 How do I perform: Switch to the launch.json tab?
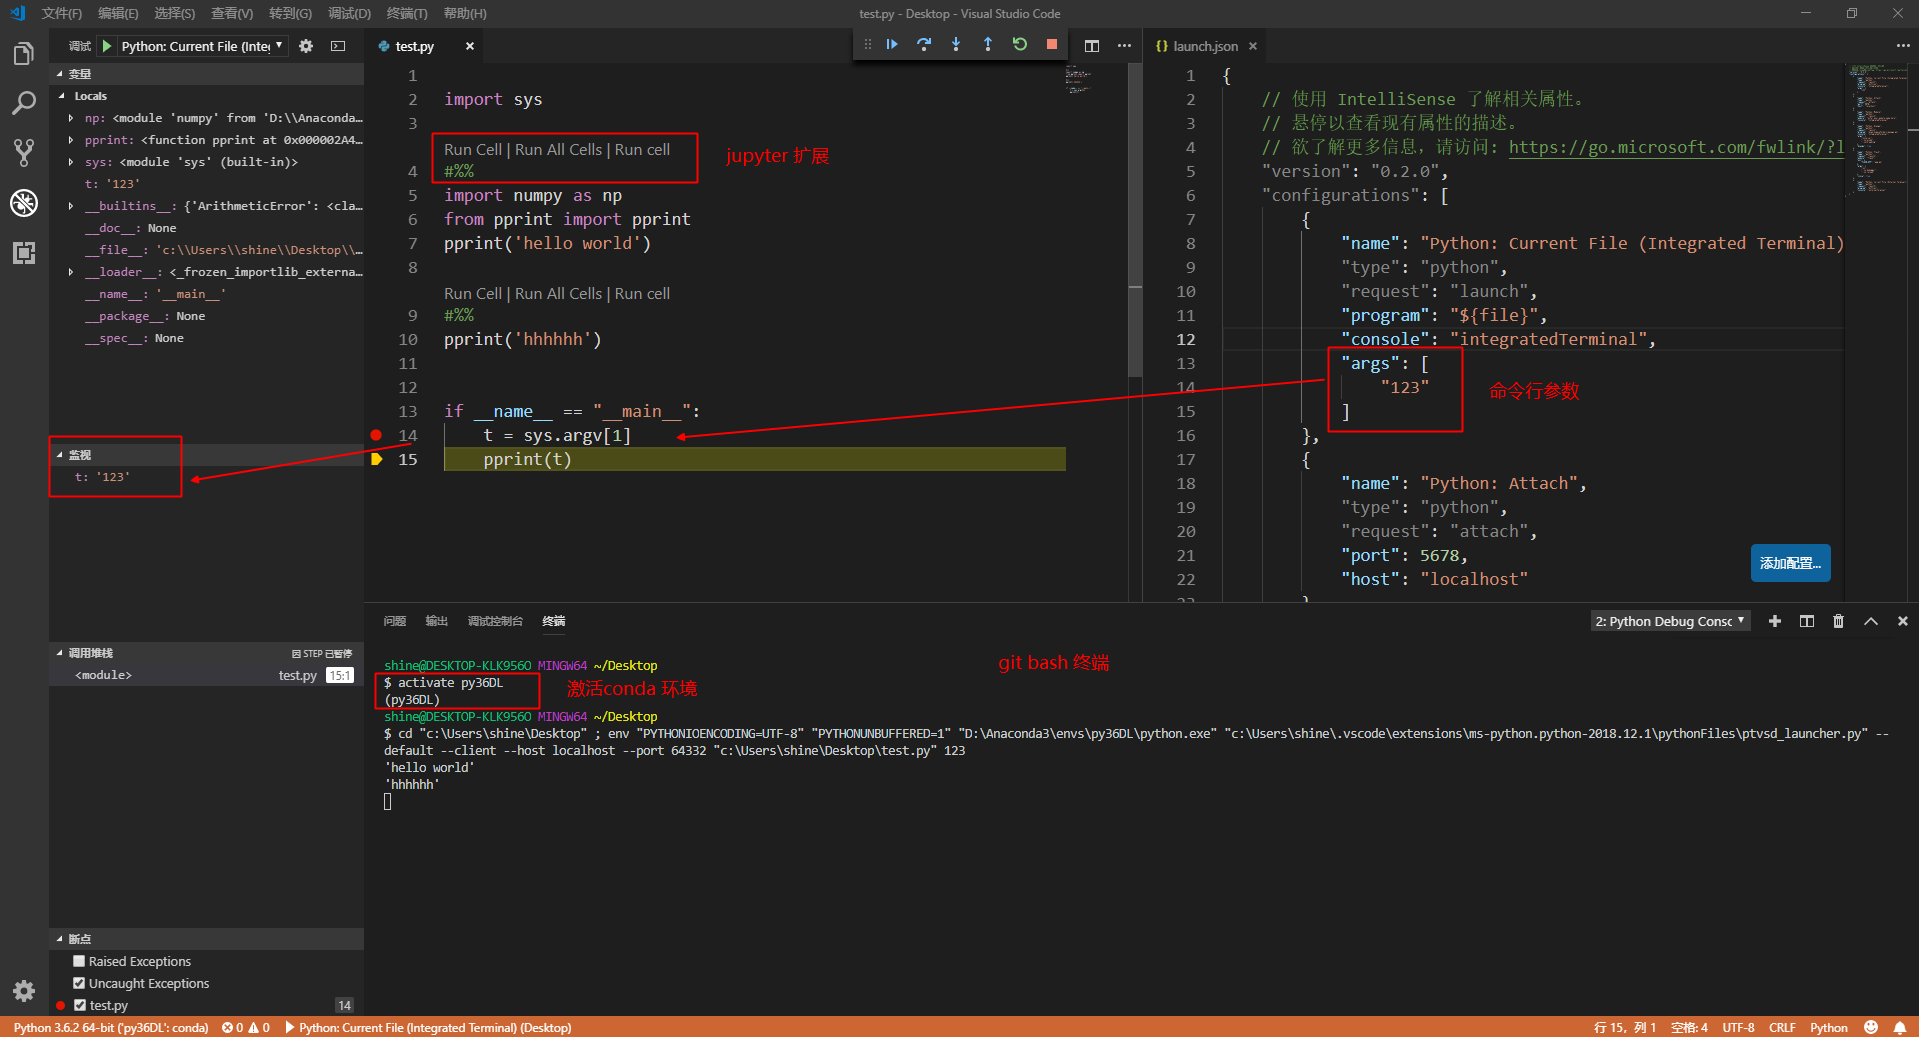click(x=1204, y=46)
